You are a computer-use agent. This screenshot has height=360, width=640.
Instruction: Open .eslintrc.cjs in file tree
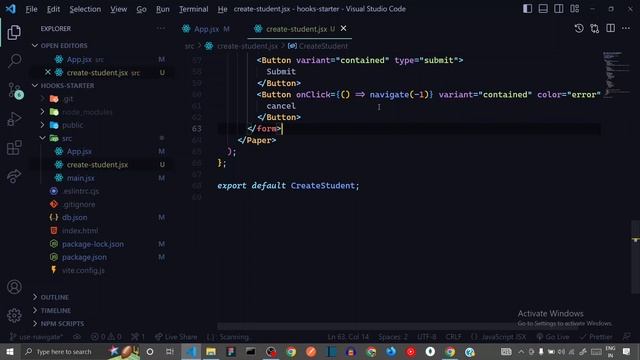point(80,191)
